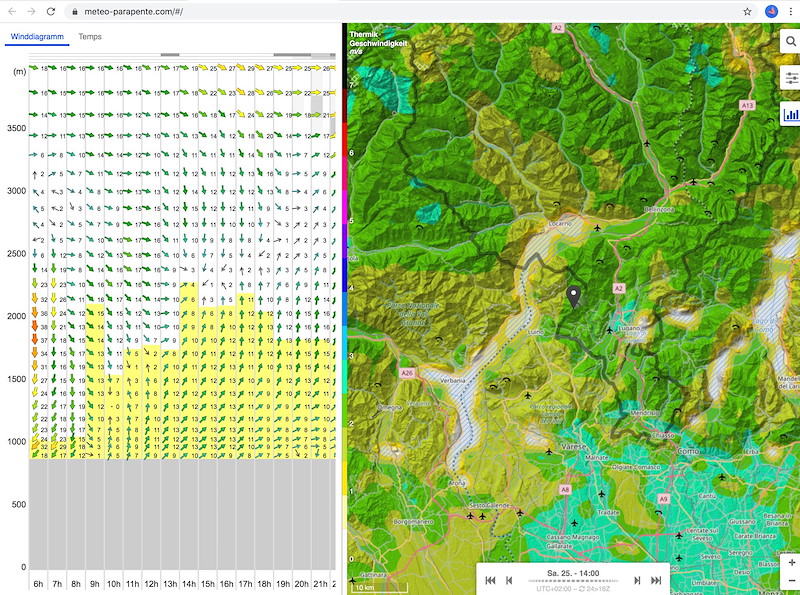Screen dimensions: 800x595
Task: Skip to the next forecast day
Action: pos(656,580)
